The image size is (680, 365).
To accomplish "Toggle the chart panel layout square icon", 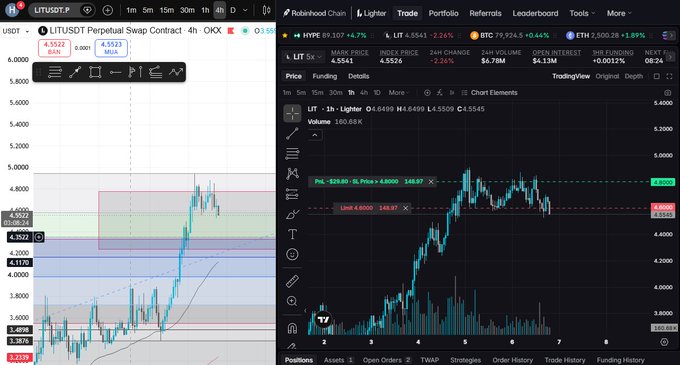I will (657, 76).
